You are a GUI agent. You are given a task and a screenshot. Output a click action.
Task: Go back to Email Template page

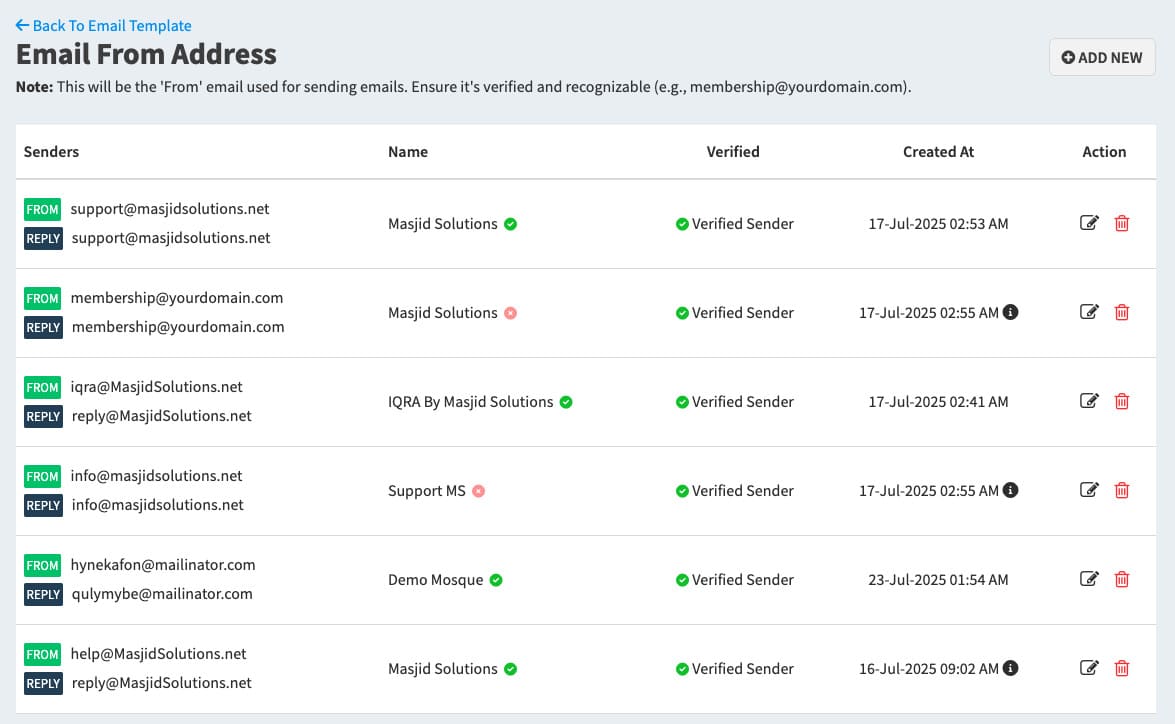click(x=103, y=25)
